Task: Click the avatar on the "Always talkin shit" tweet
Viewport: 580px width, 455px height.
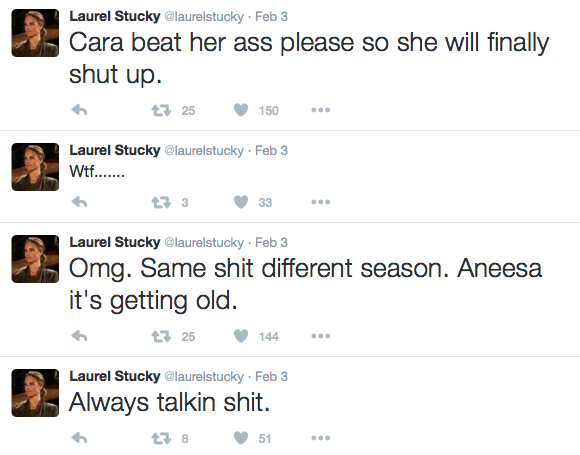Action: [35, 393]
